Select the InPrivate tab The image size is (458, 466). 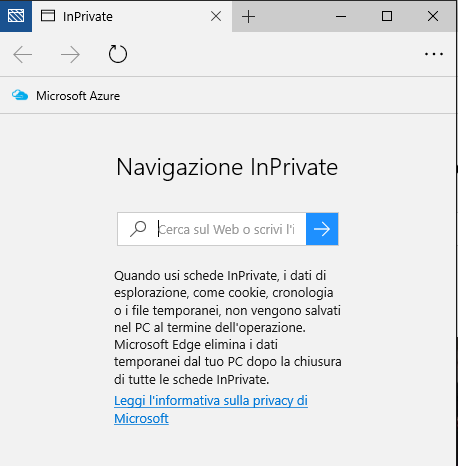132,16
